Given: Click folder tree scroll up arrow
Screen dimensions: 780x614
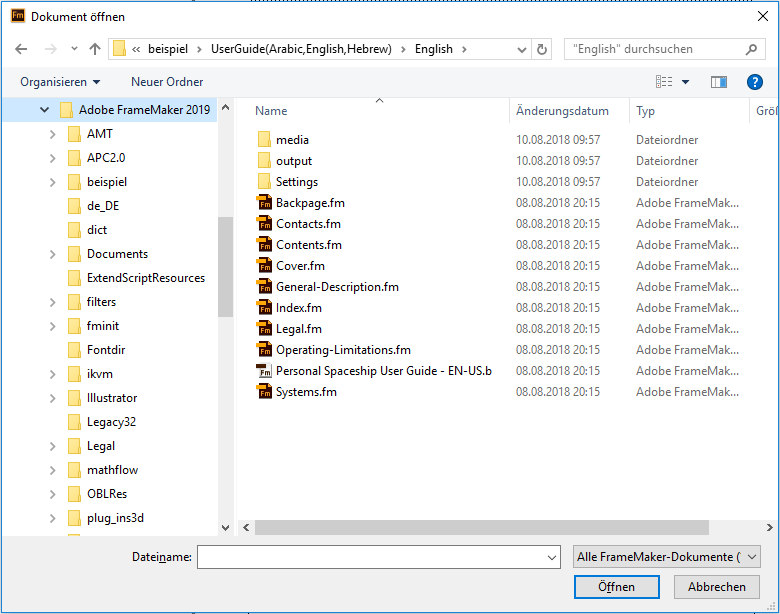Looking at the screenshot, I should tap(225, 107).
